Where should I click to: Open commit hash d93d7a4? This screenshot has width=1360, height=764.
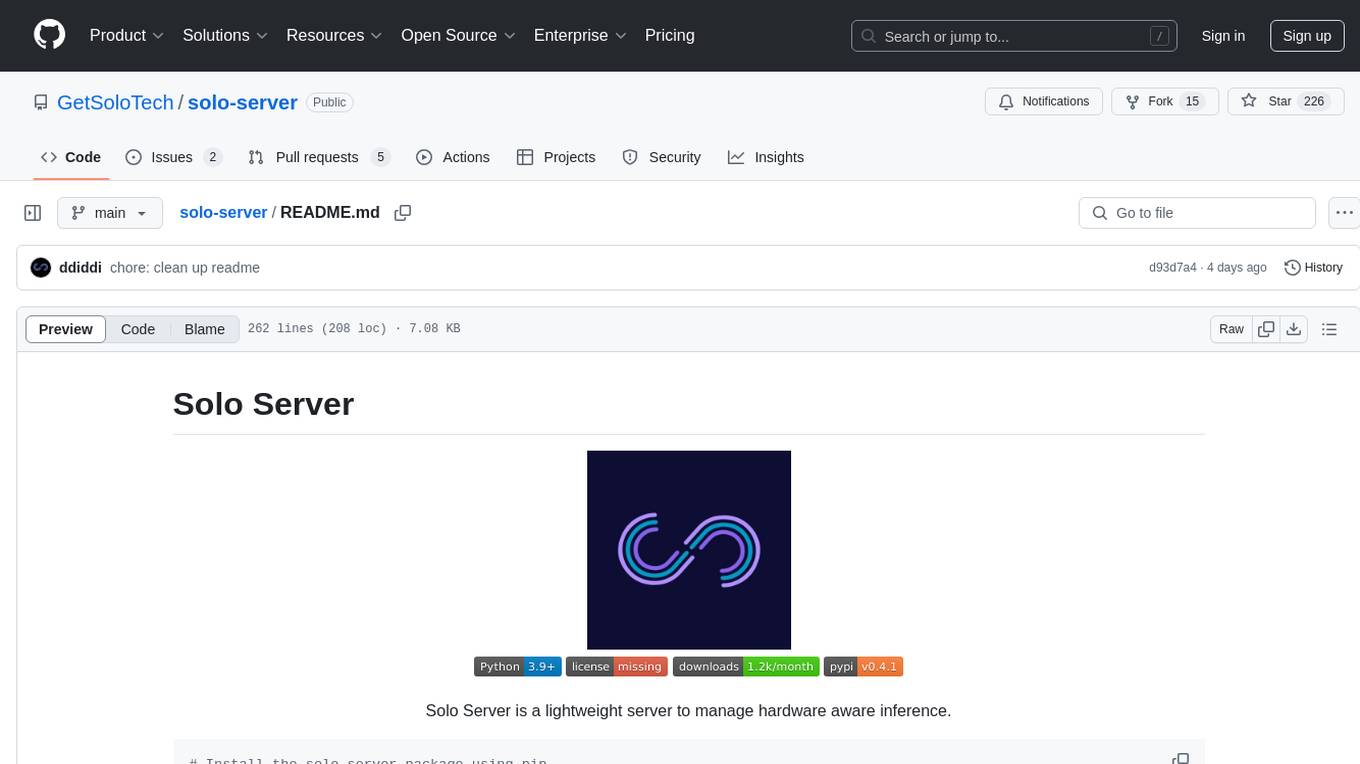click(x=1173, y=267)
